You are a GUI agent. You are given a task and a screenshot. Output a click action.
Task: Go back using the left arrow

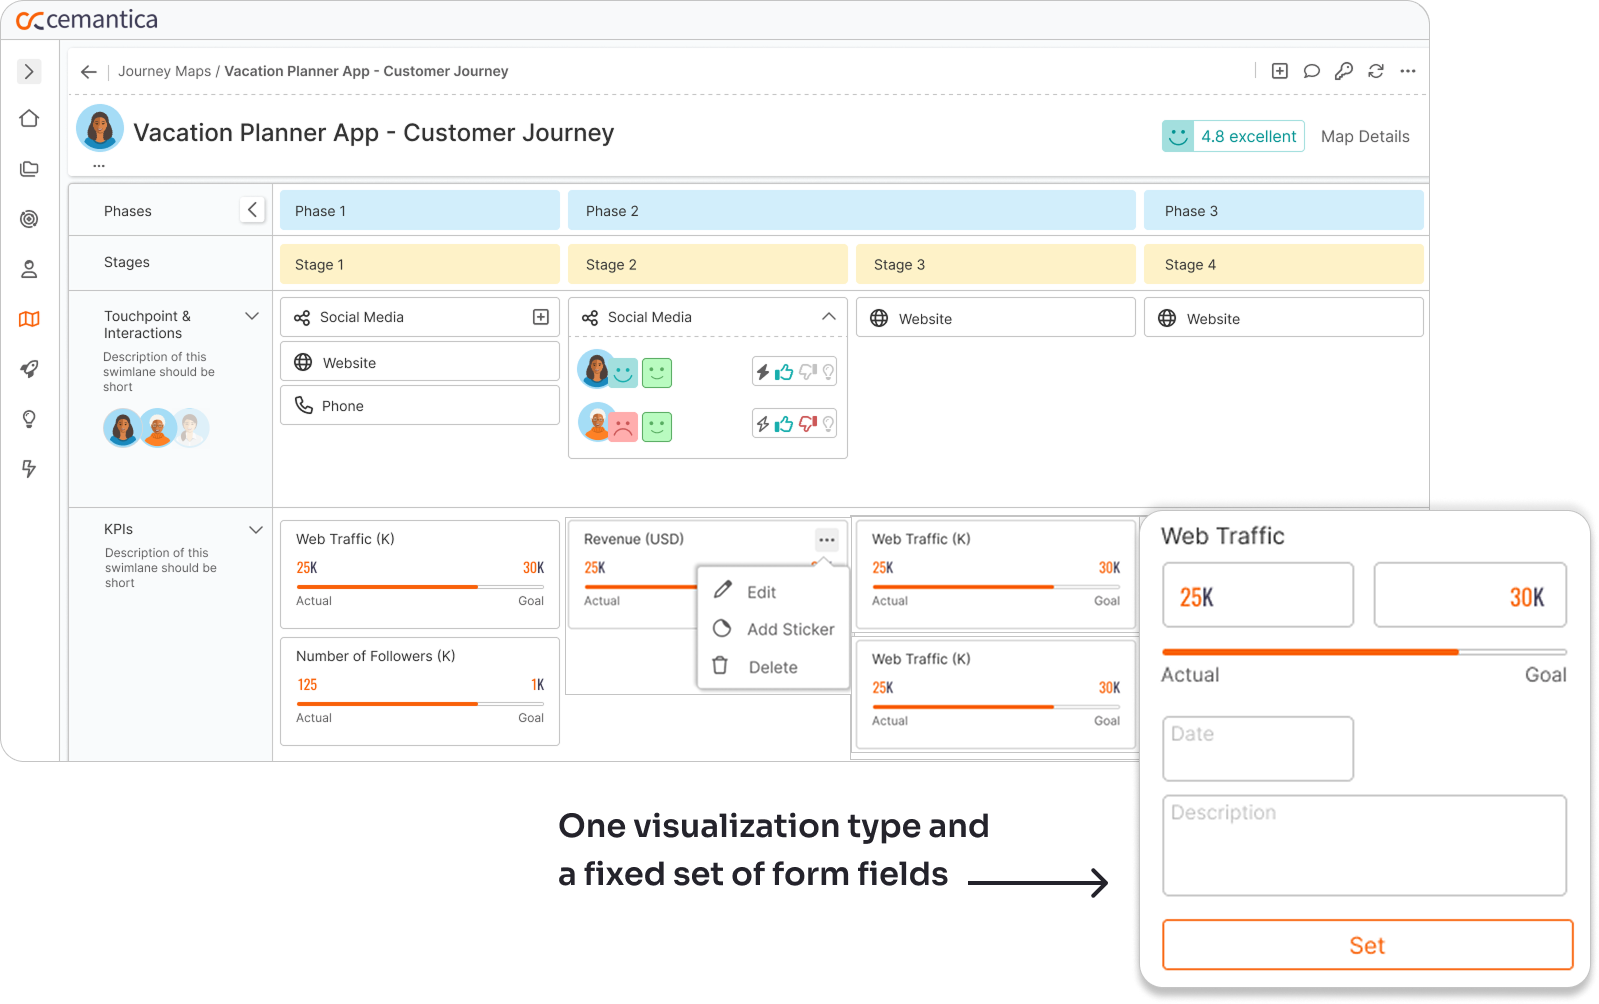pyautogui.click(x=89, y=72)
